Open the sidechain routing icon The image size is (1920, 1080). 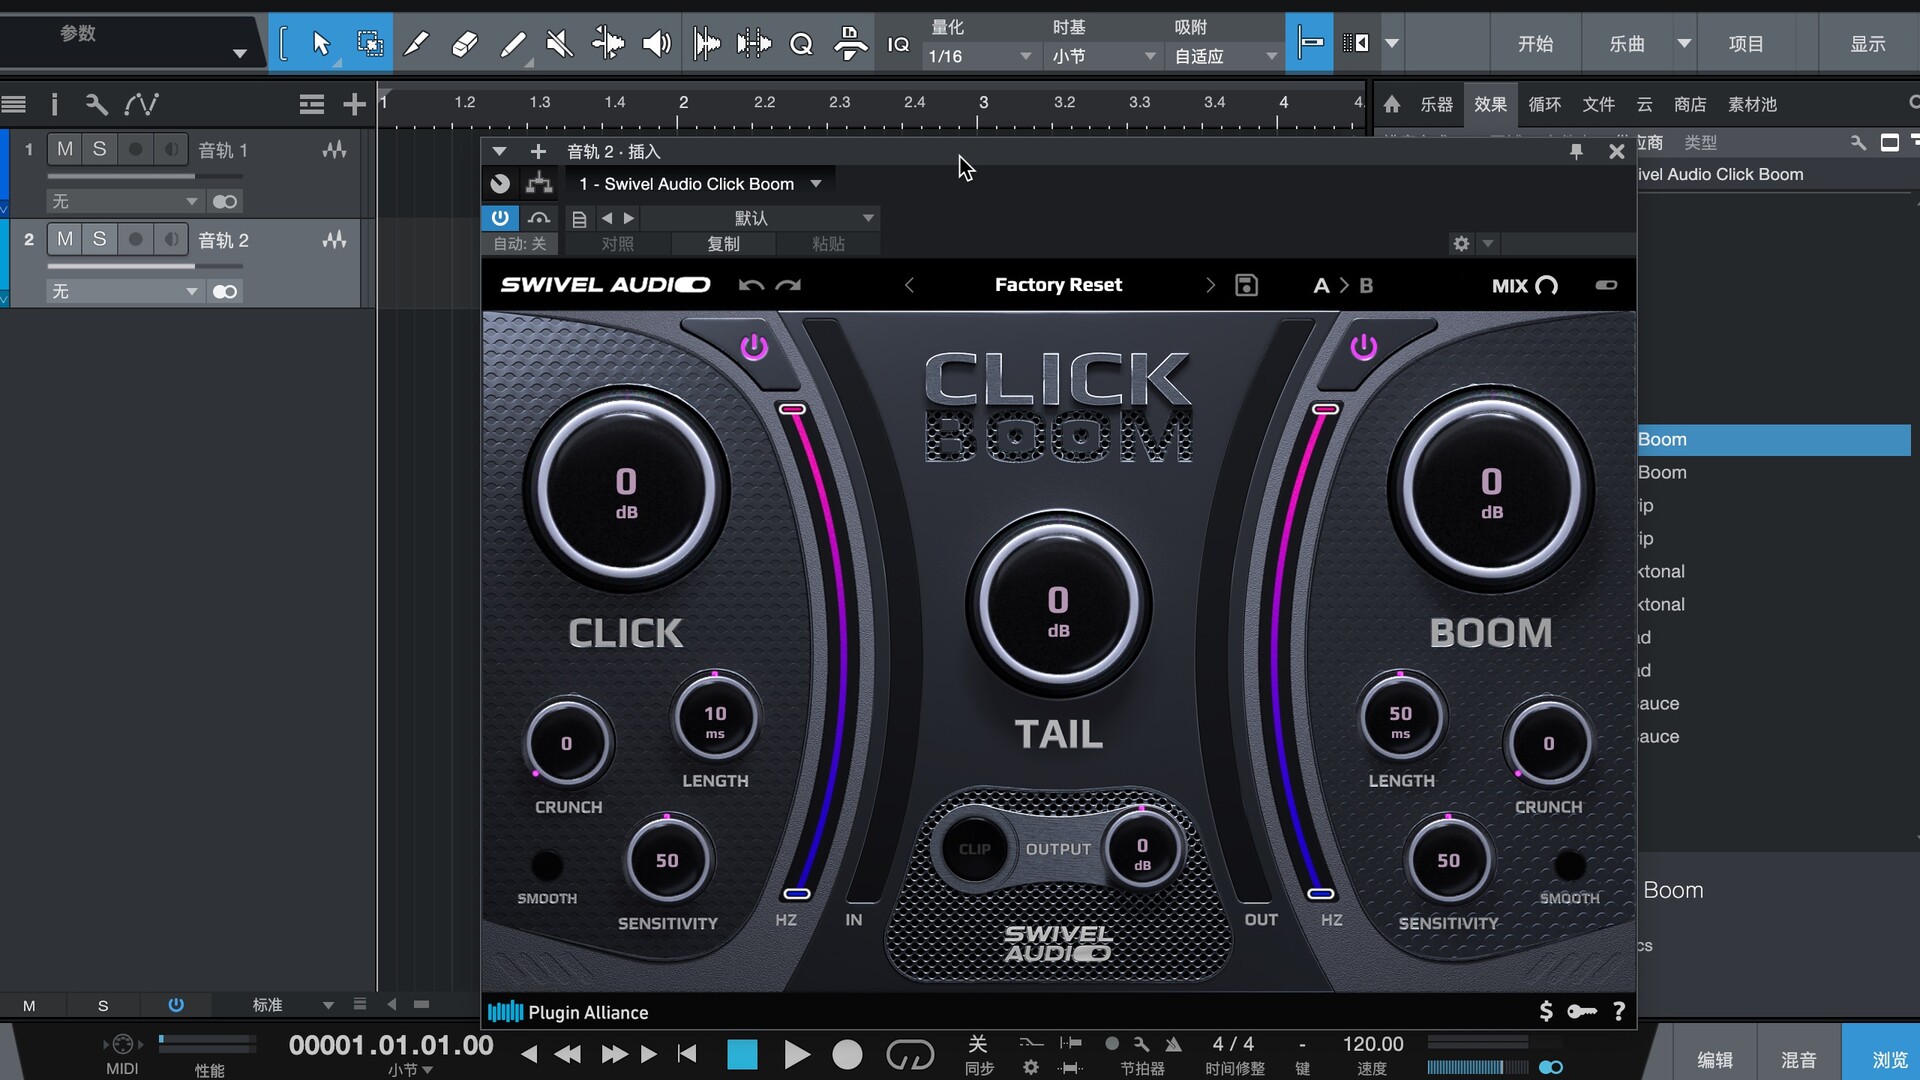[539, 183]
